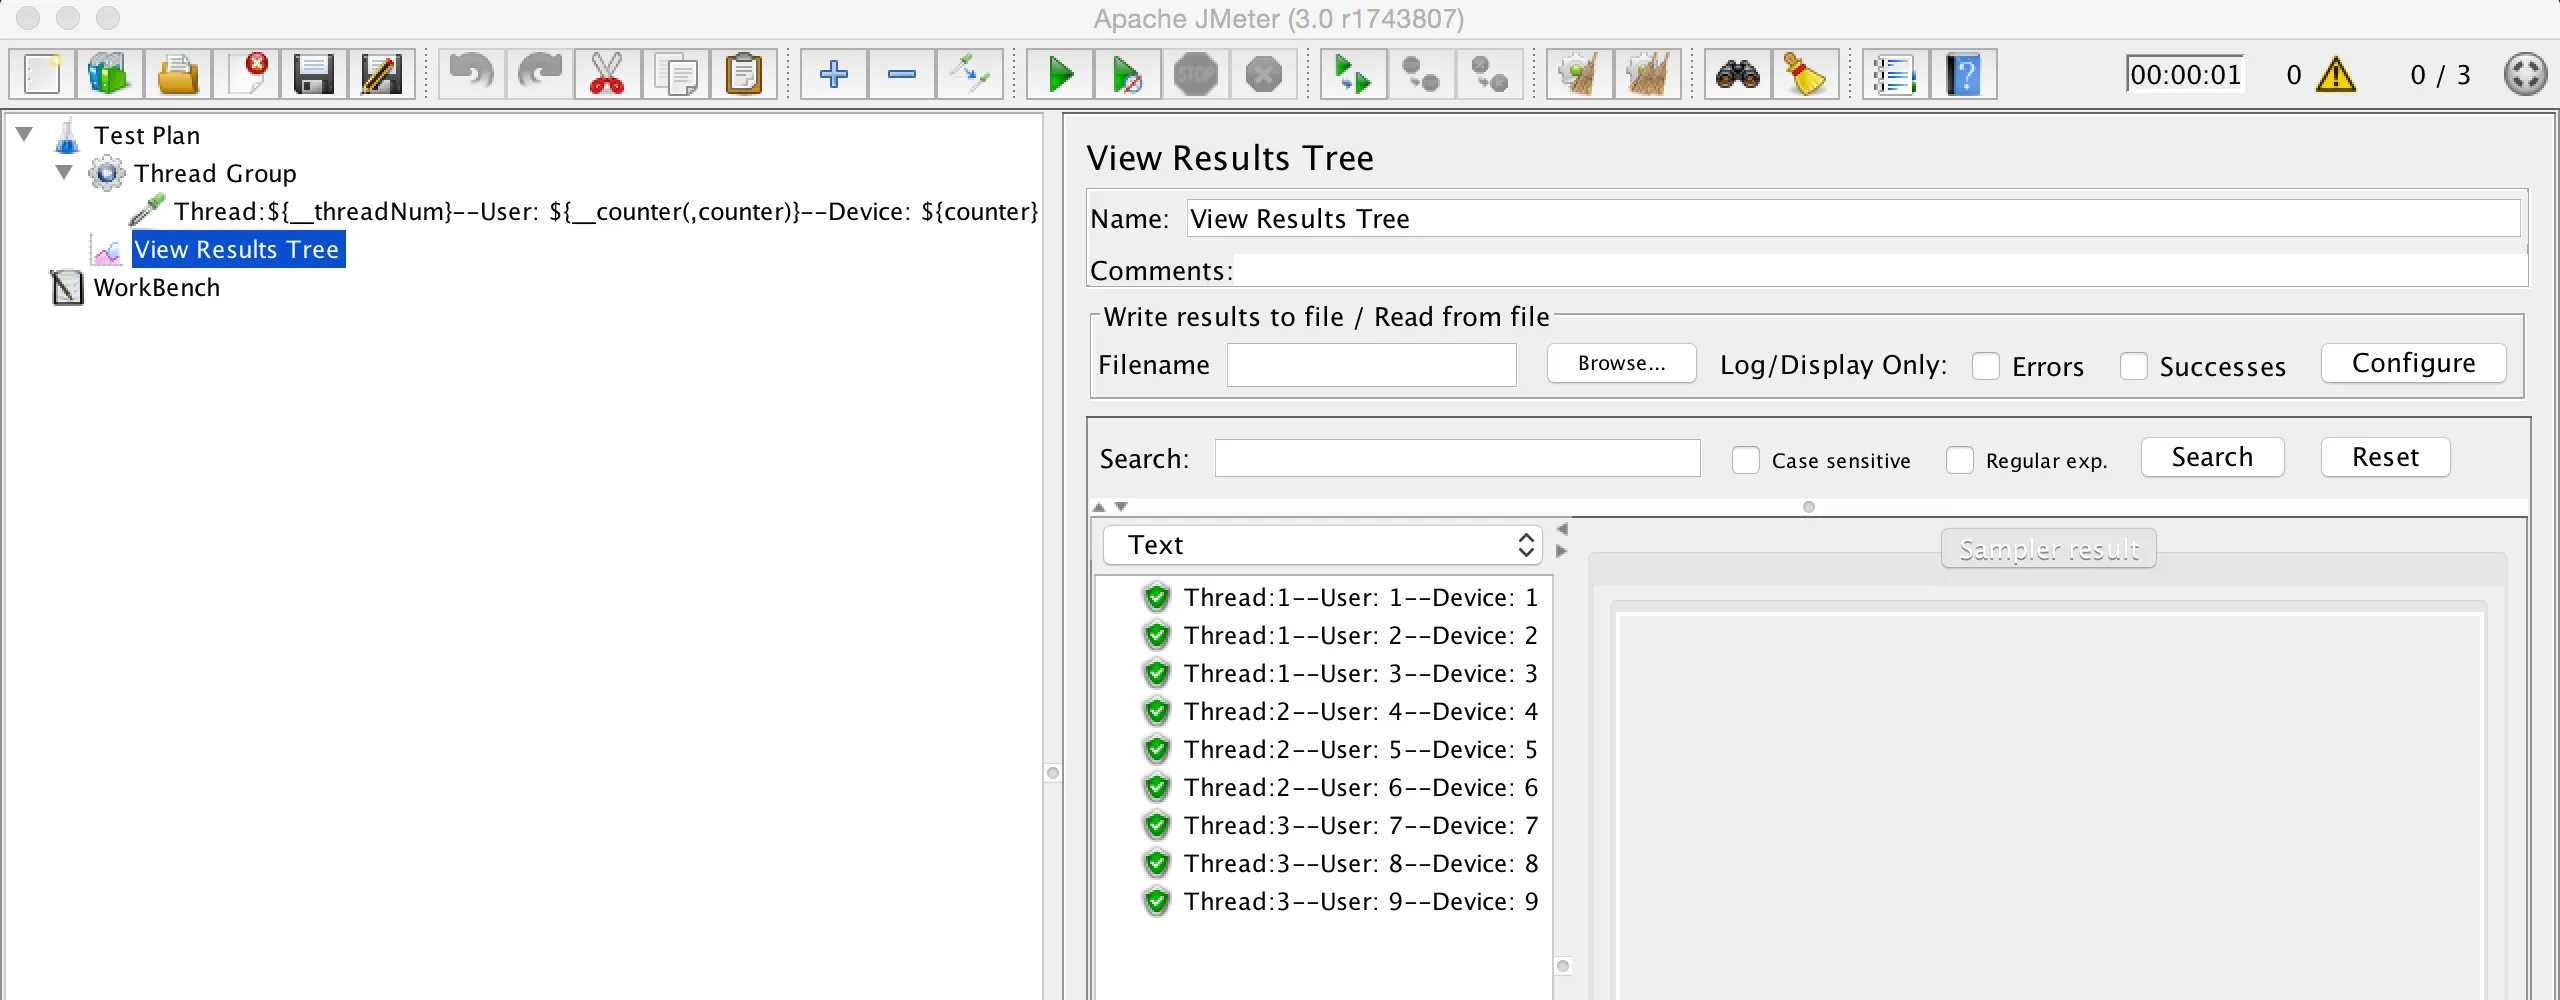
Task: Undo the last action
Action: coord(472,74)
